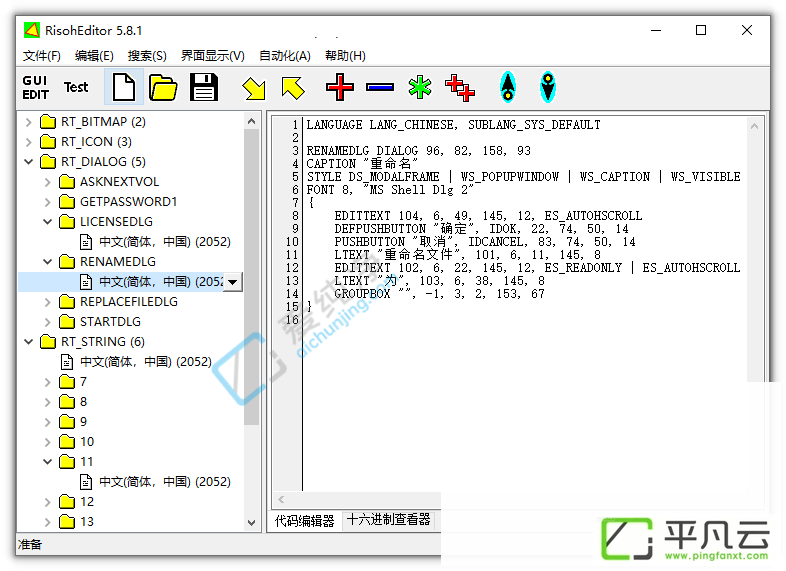Select 中文(简体) entry under LICENSEDLG
This screenshot has width=786, height=571.
coord(155,242)
